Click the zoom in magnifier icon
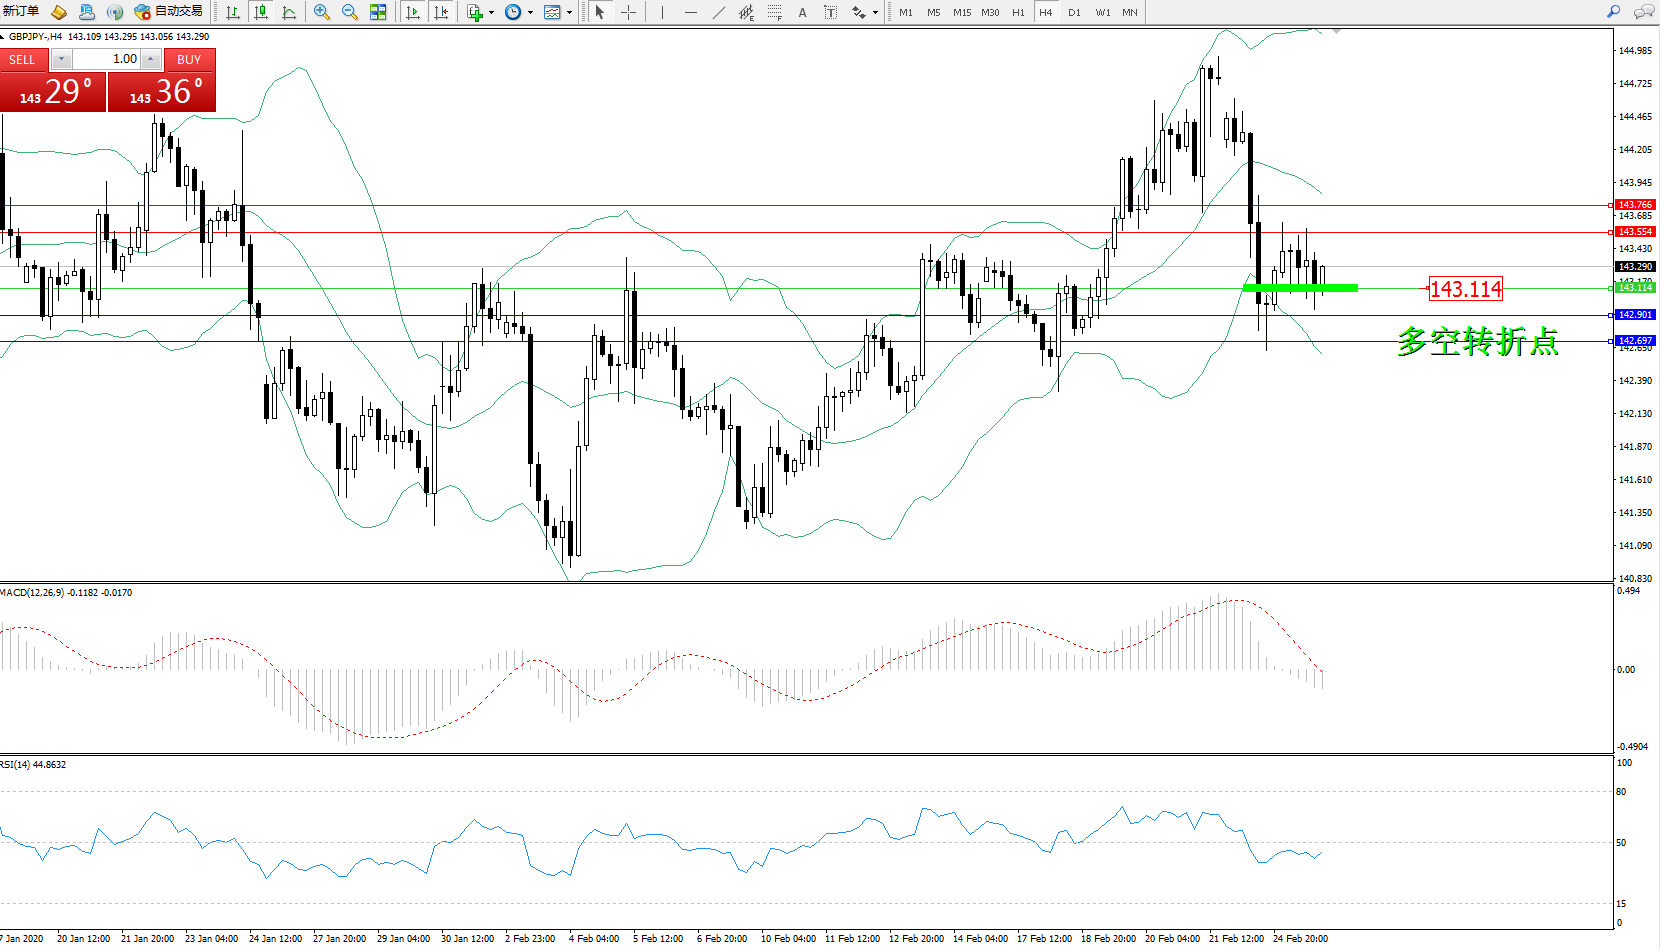 [322, 12]
